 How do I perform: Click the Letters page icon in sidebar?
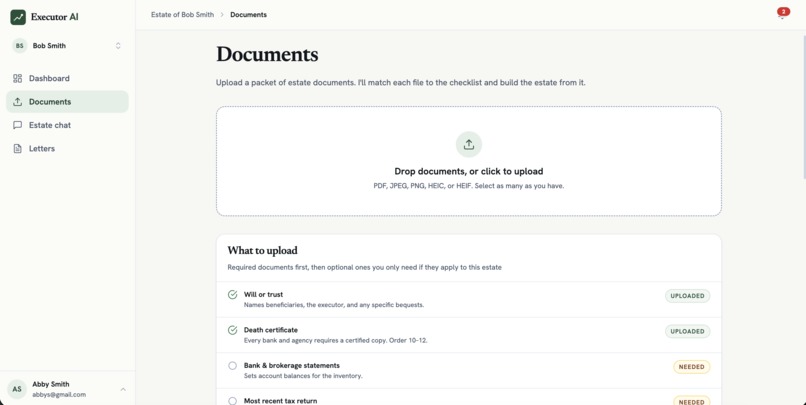pyautogui.click(x=17, y=149)
